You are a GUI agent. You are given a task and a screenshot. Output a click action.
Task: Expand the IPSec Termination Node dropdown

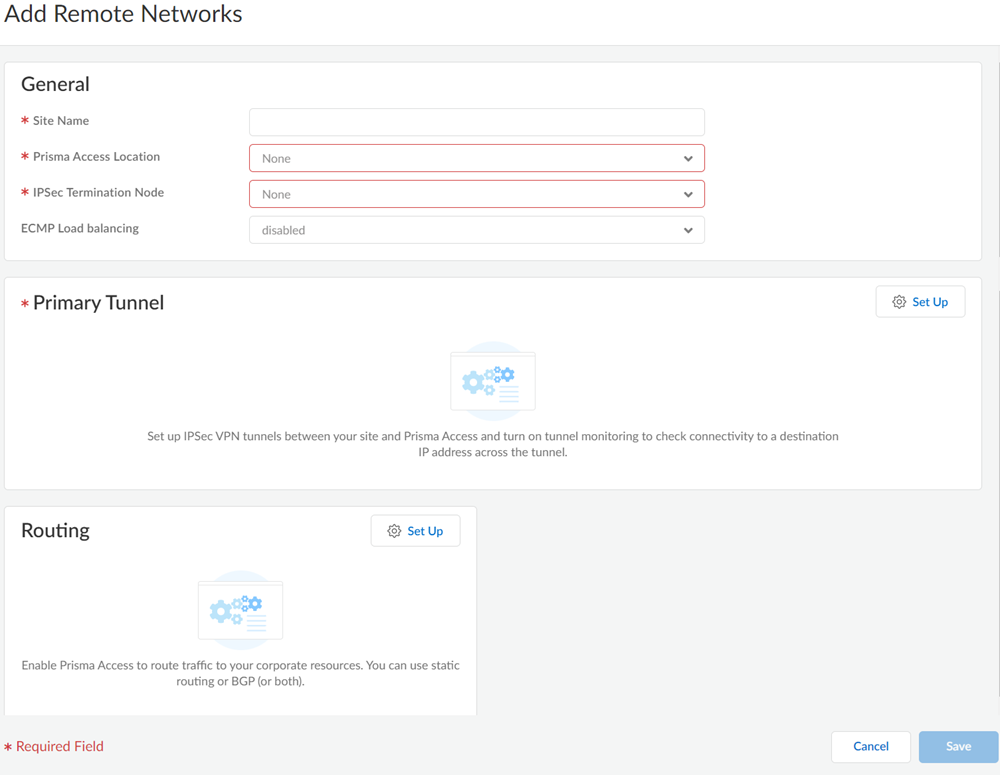476,194
